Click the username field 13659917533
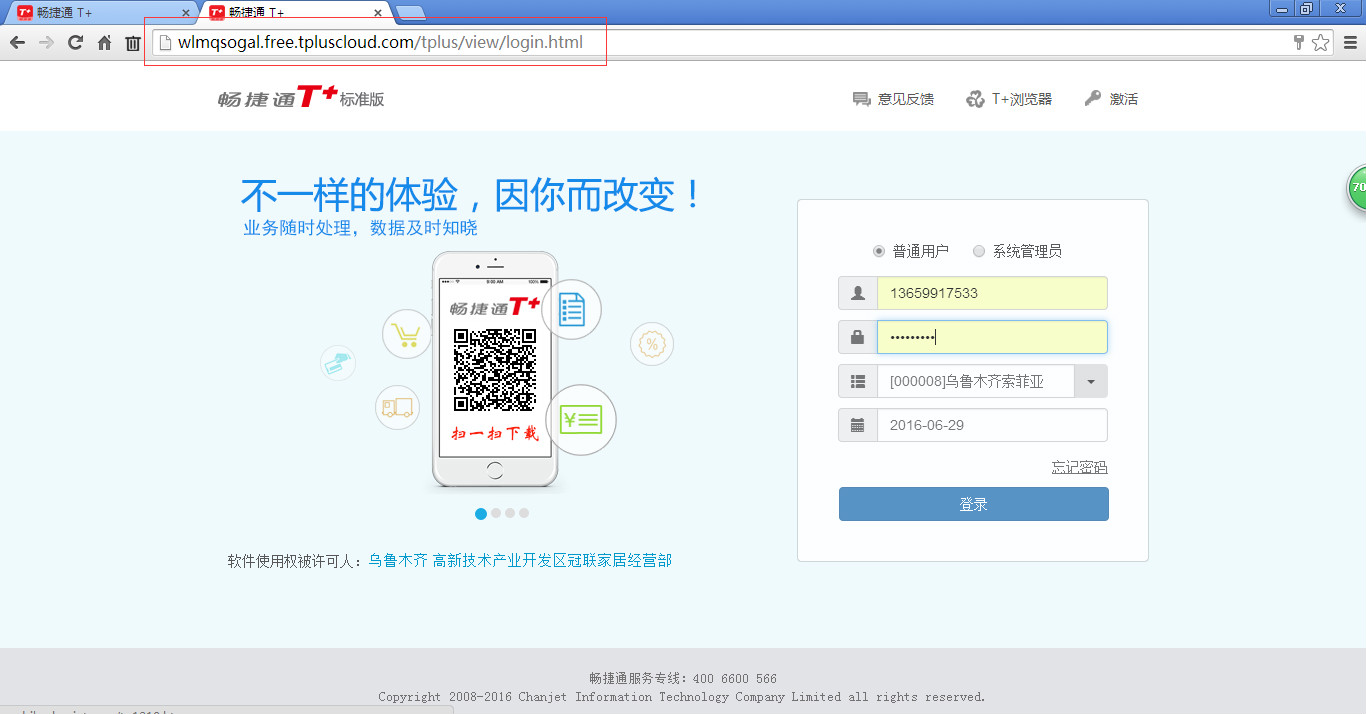This screenshot has height=714, width=1366. (x=992, y=293)
